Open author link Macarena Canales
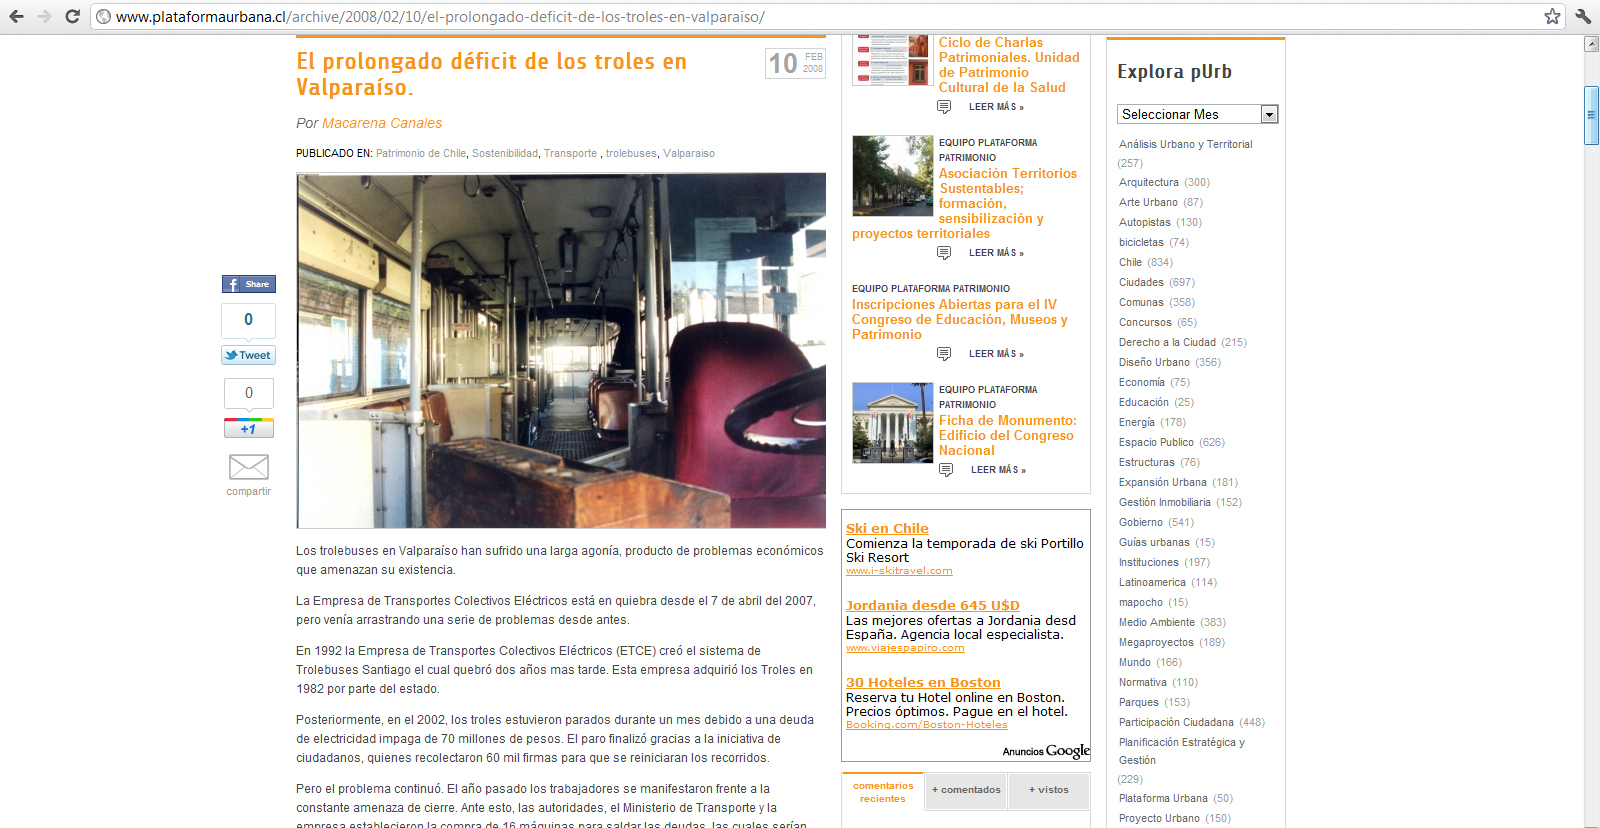 (382, 123)
